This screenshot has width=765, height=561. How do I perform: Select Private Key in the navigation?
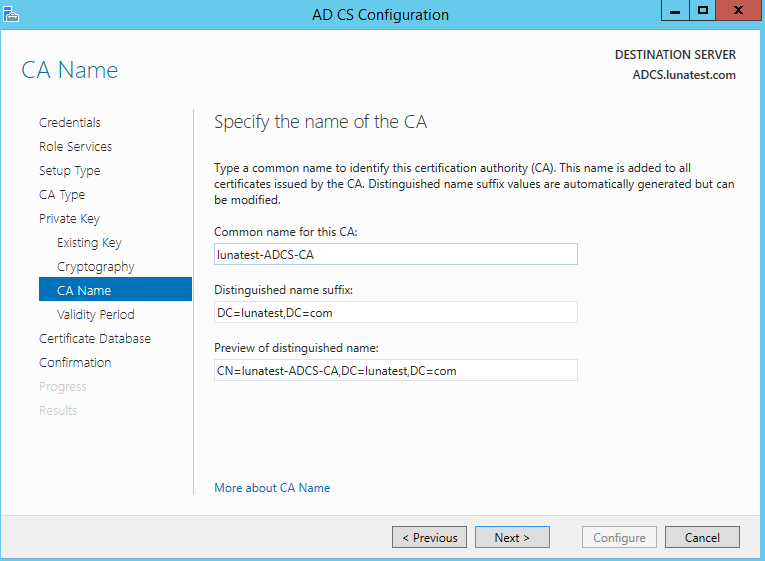[x=69, y=219]
